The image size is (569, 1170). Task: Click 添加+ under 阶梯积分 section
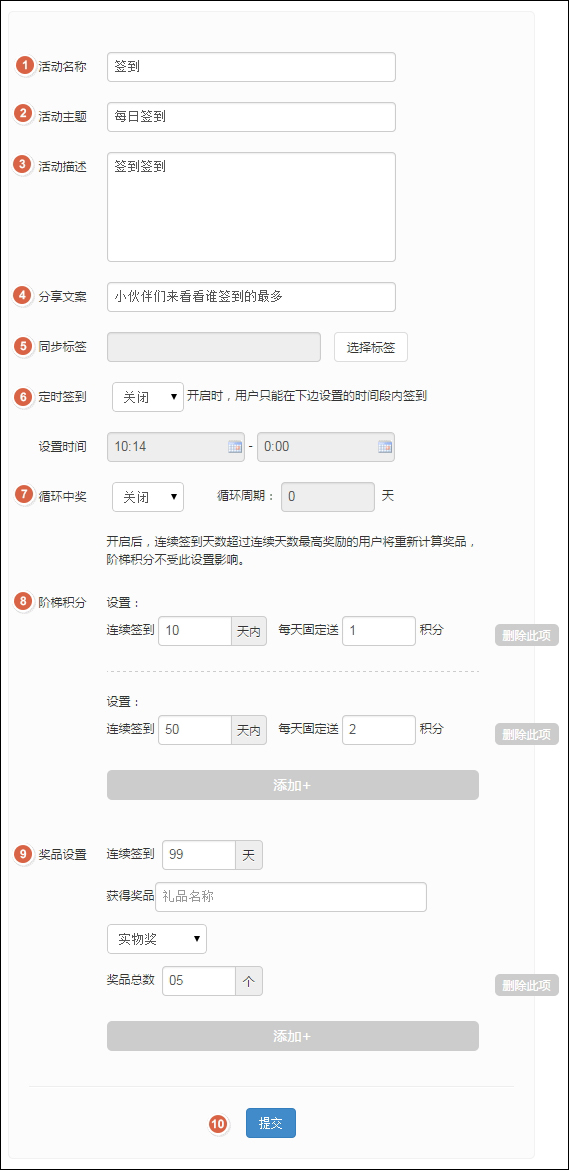[292, 785]
